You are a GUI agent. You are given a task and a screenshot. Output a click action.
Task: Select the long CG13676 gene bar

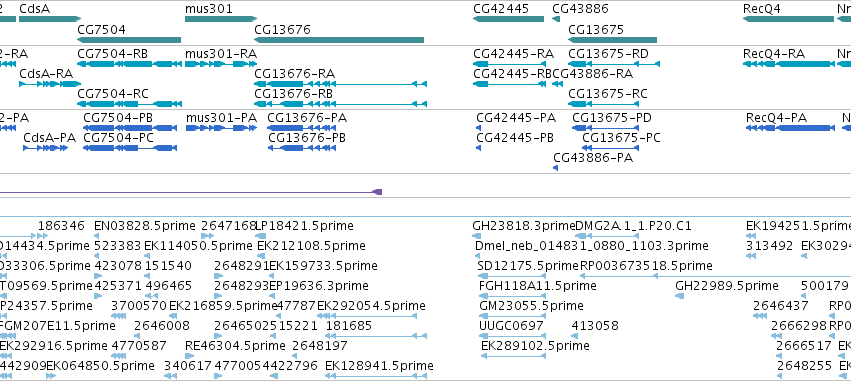click(339, 40)
